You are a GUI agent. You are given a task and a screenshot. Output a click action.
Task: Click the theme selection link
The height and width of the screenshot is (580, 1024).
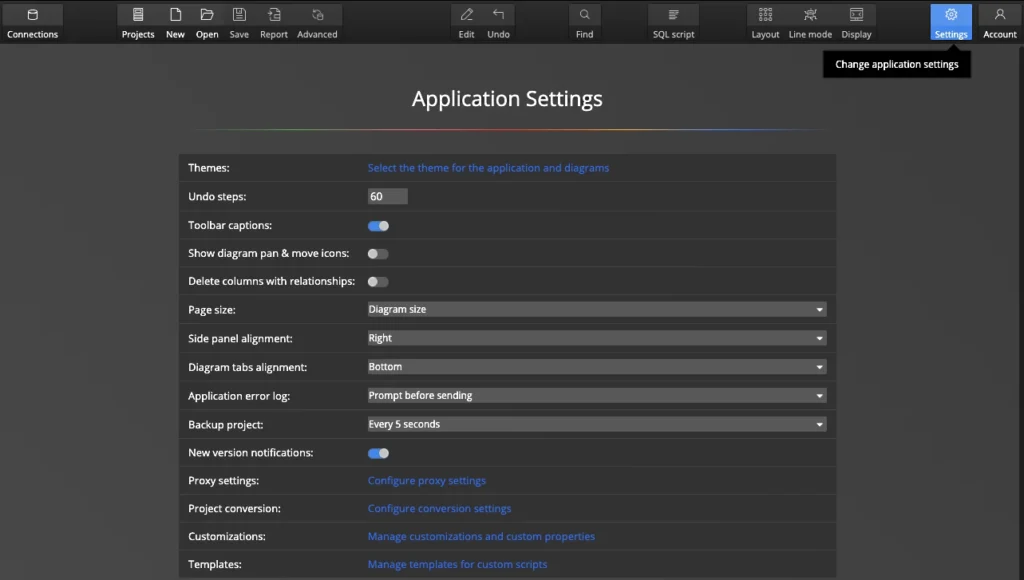tap(488, 168)
